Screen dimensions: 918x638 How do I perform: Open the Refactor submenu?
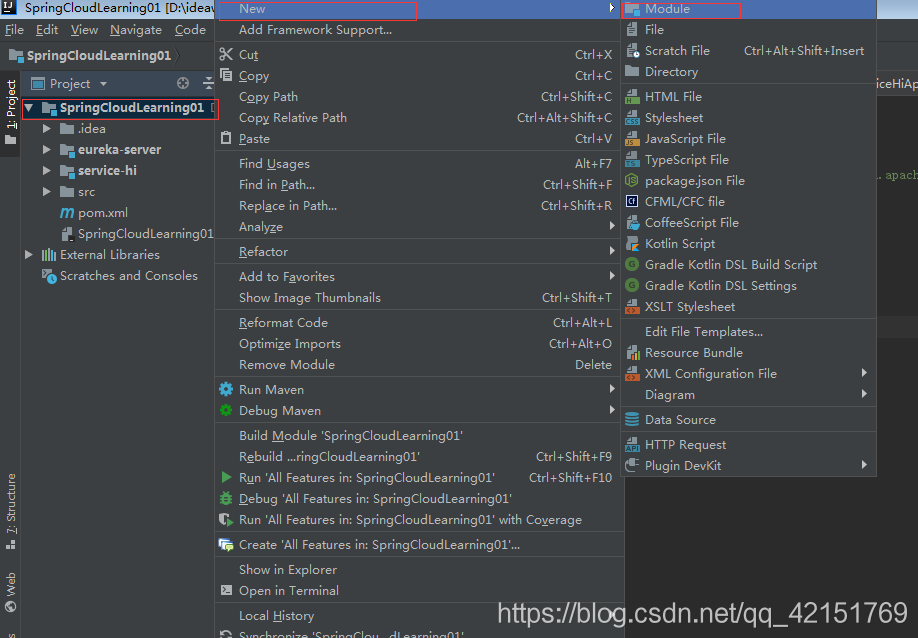[x=418, y=252]
